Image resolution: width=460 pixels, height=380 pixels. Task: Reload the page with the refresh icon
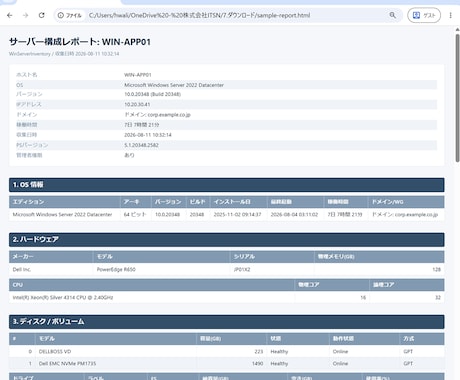point(42,15)
